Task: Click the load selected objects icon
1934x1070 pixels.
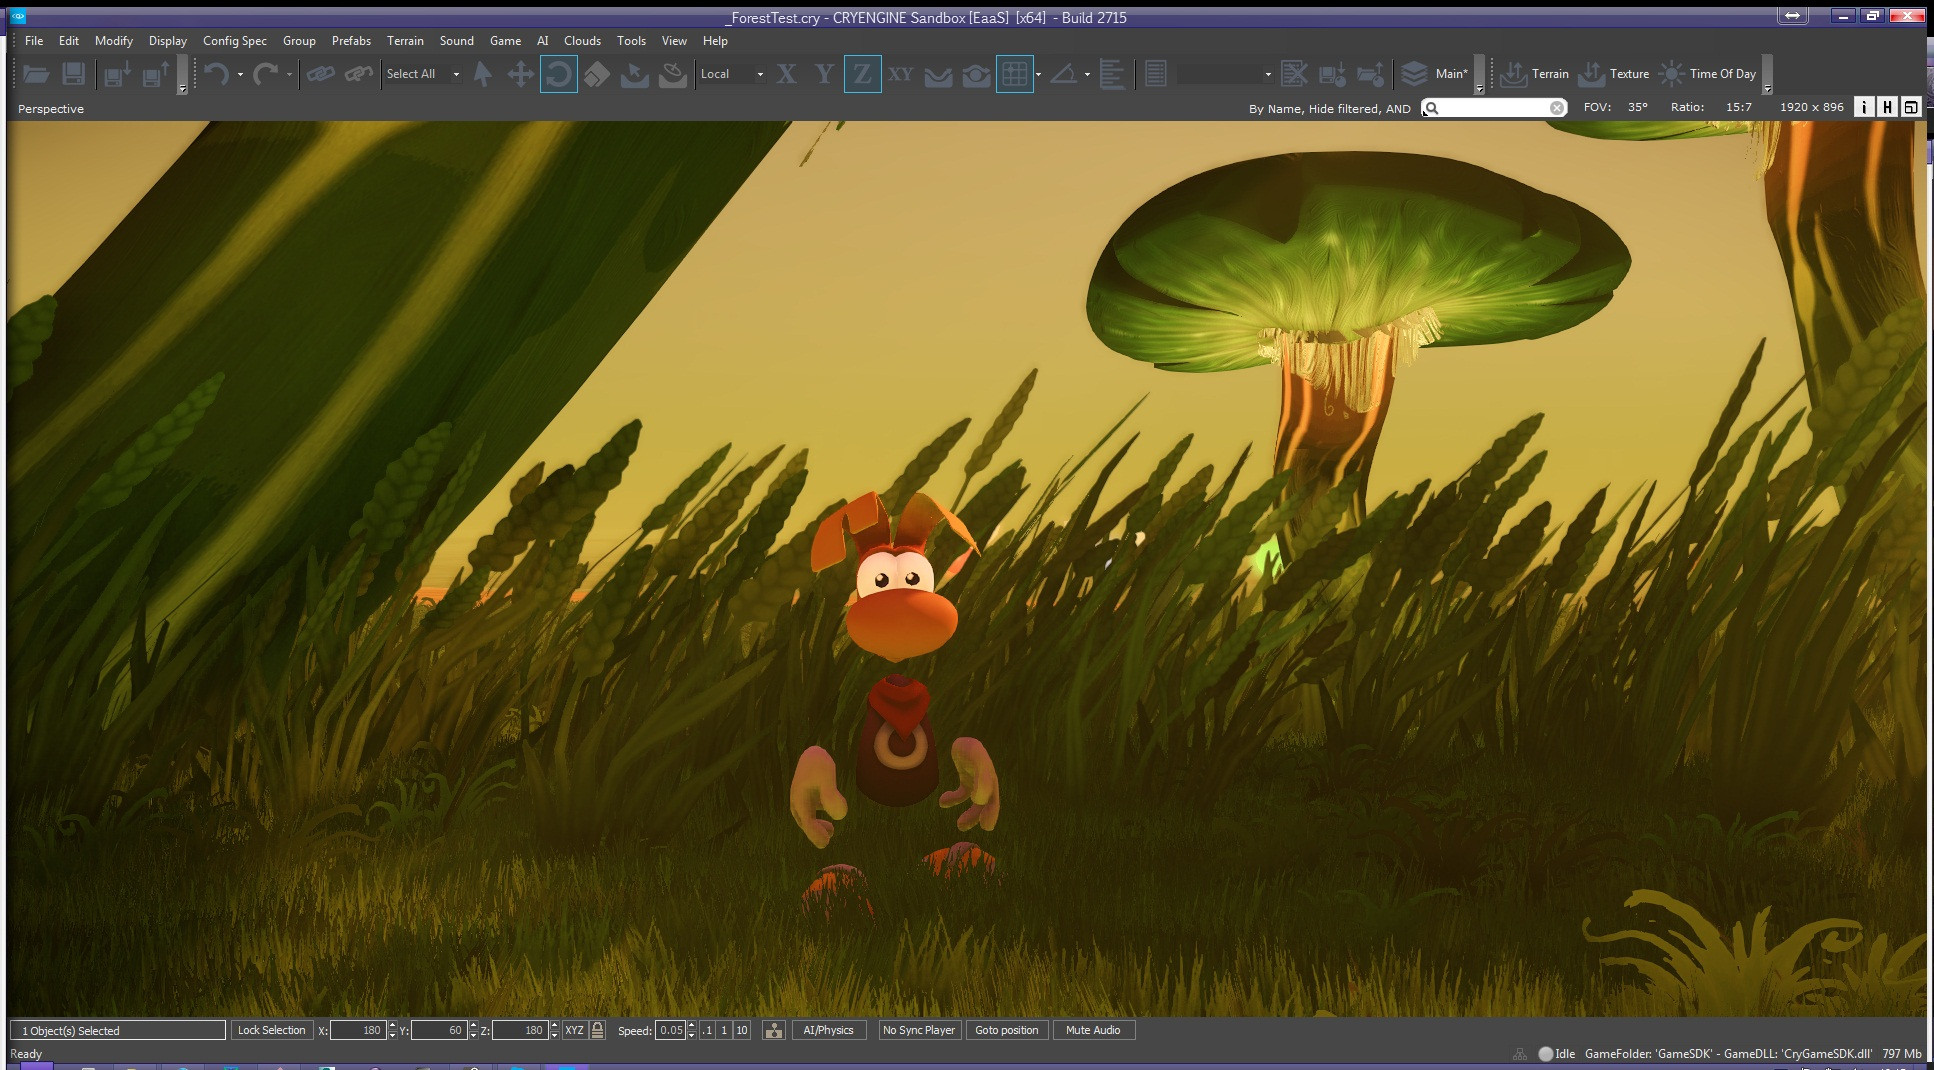Action: pos(1370,74)
